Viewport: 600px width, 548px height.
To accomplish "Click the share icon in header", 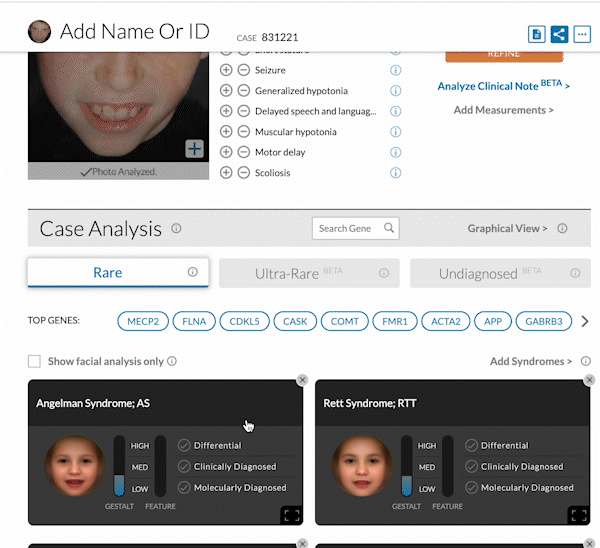I will 560,35.
